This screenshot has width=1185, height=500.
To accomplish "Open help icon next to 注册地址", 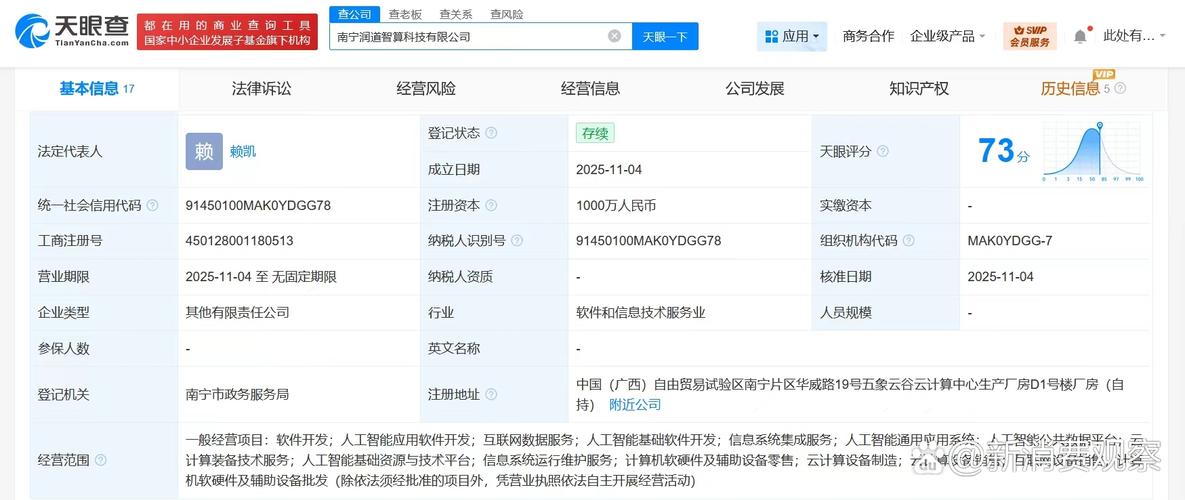I will 491,394.
